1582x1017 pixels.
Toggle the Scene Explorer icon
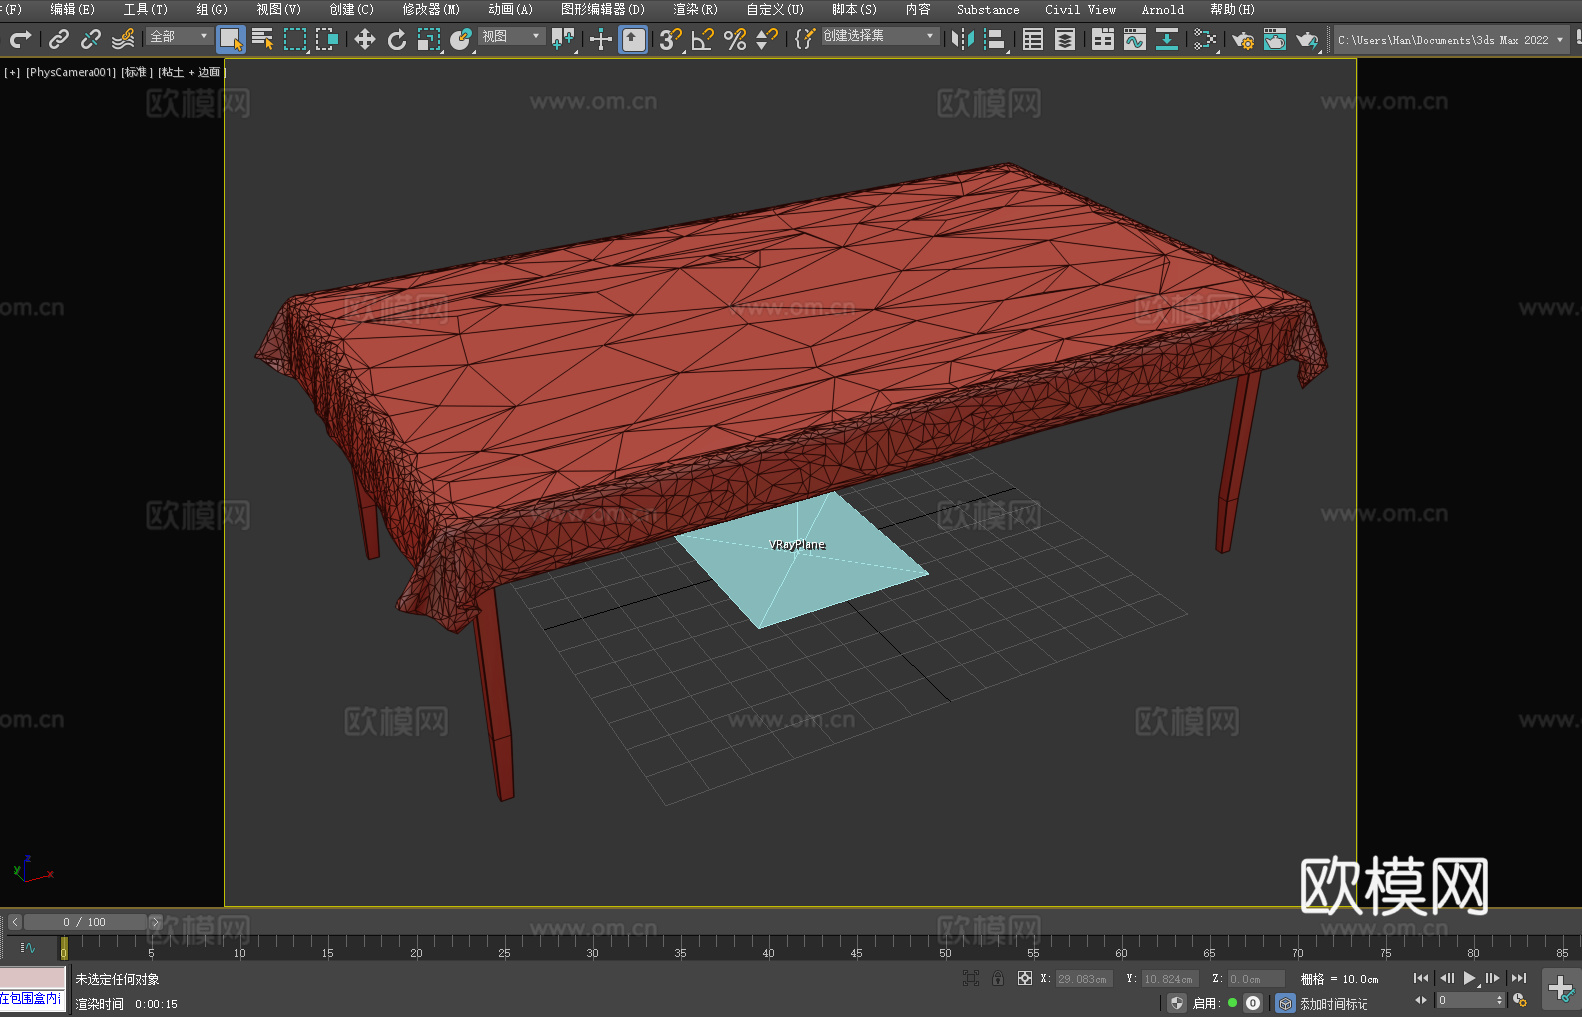1033,39
